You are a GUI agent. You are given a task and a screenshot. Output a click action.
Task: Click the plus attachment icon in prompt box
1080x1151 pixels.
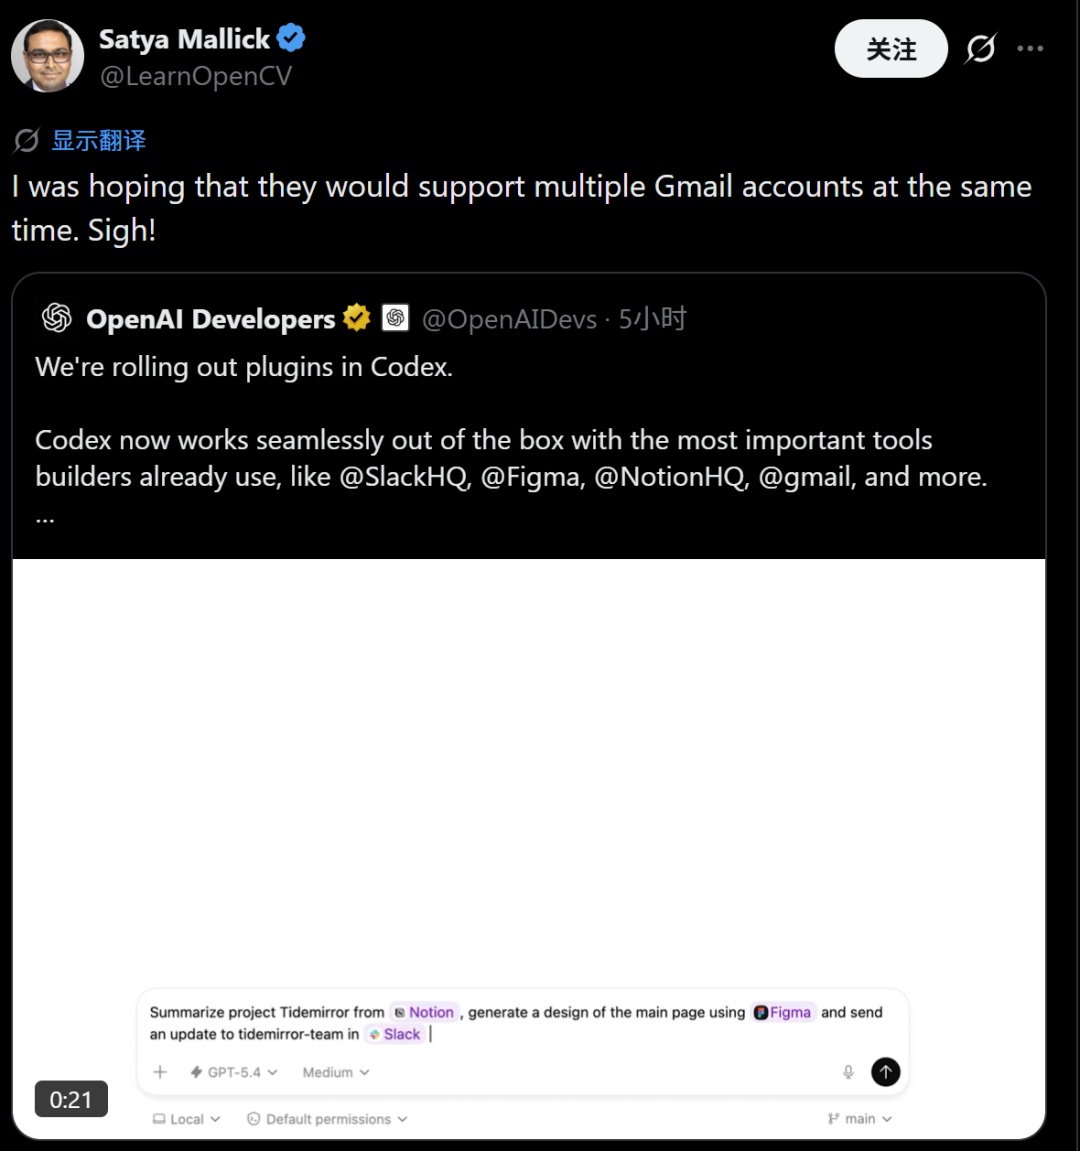tap(160, 1072)
